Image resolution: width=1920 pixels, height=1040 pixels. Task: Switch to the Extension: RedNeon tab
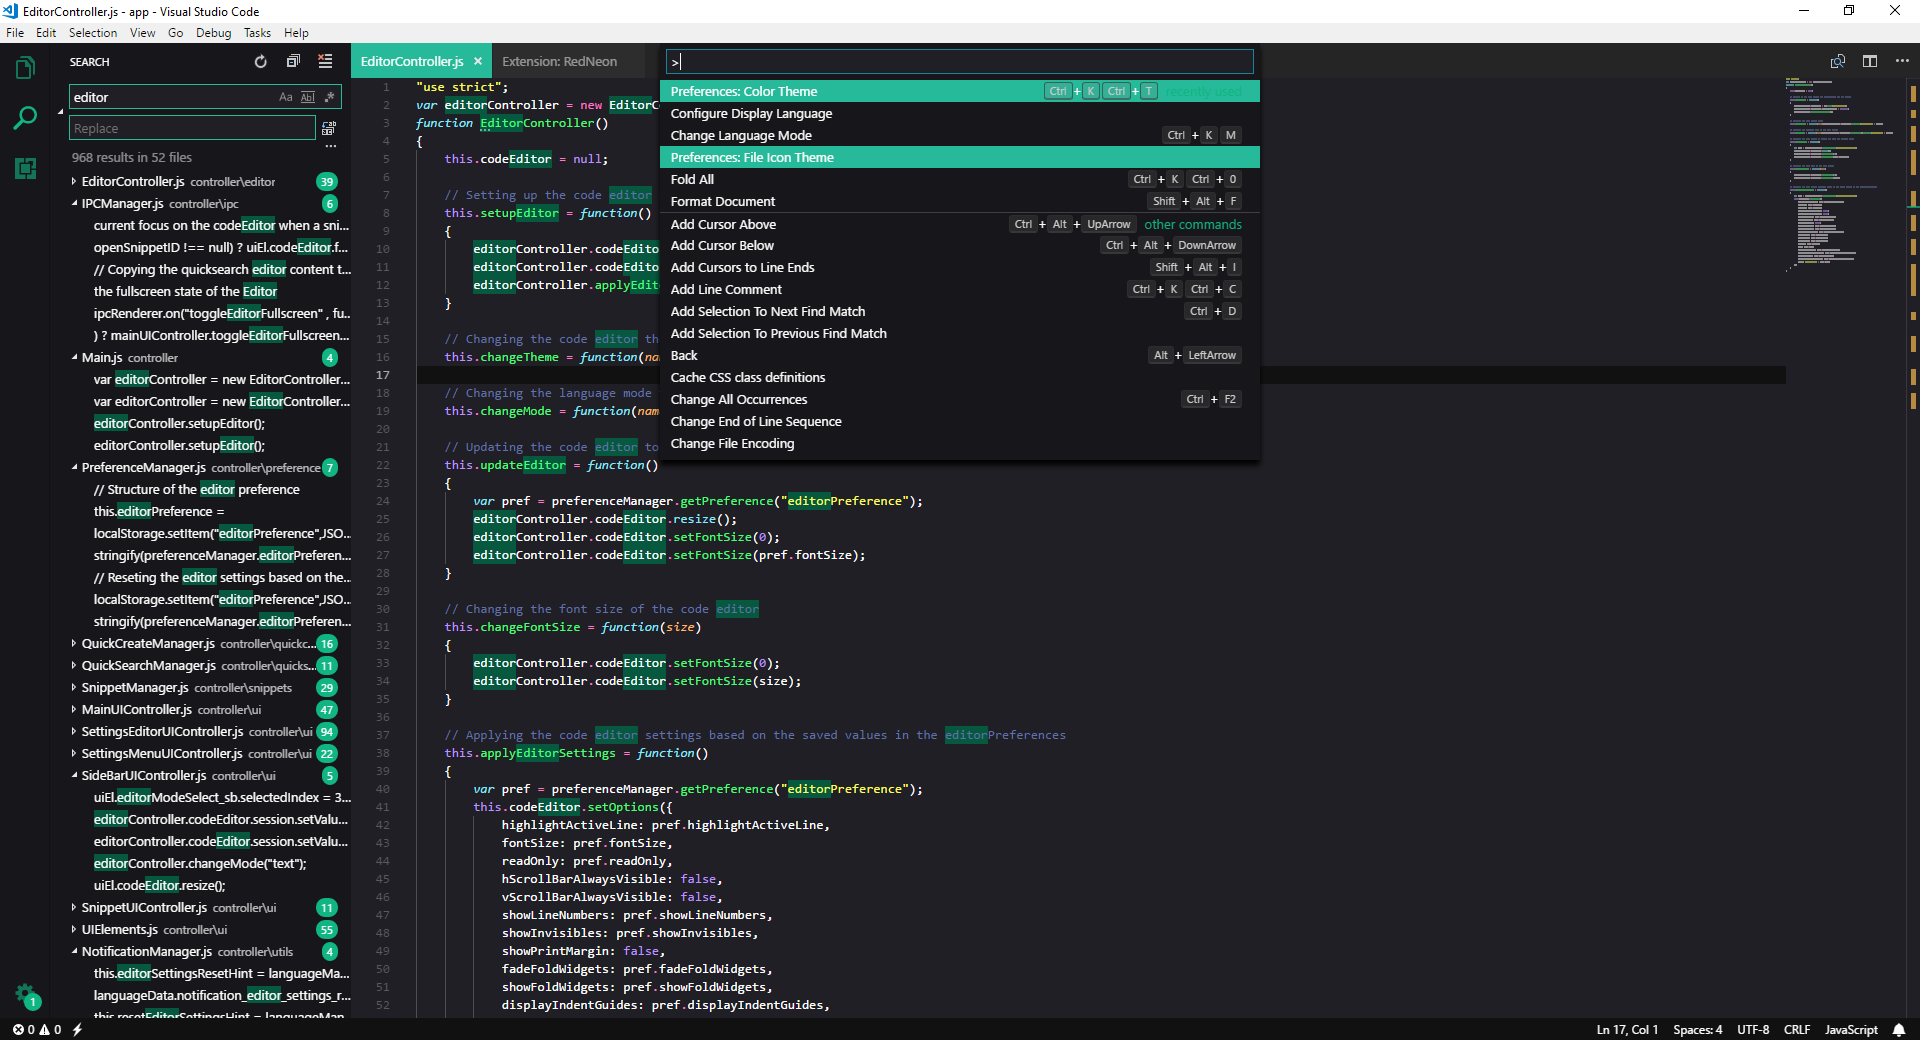tap(560, 62)
